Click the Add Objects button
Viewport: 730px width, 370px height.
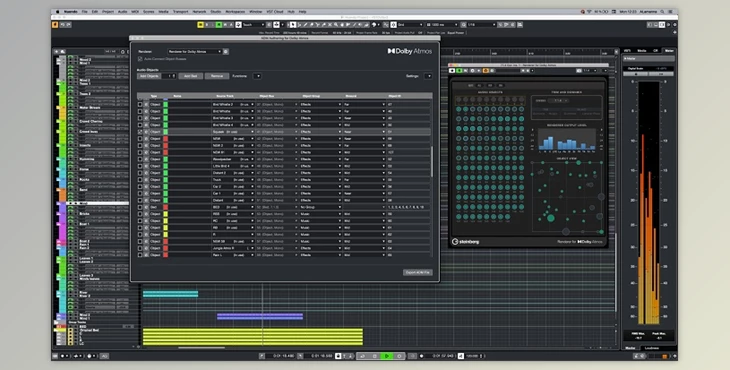click(149, 76)
